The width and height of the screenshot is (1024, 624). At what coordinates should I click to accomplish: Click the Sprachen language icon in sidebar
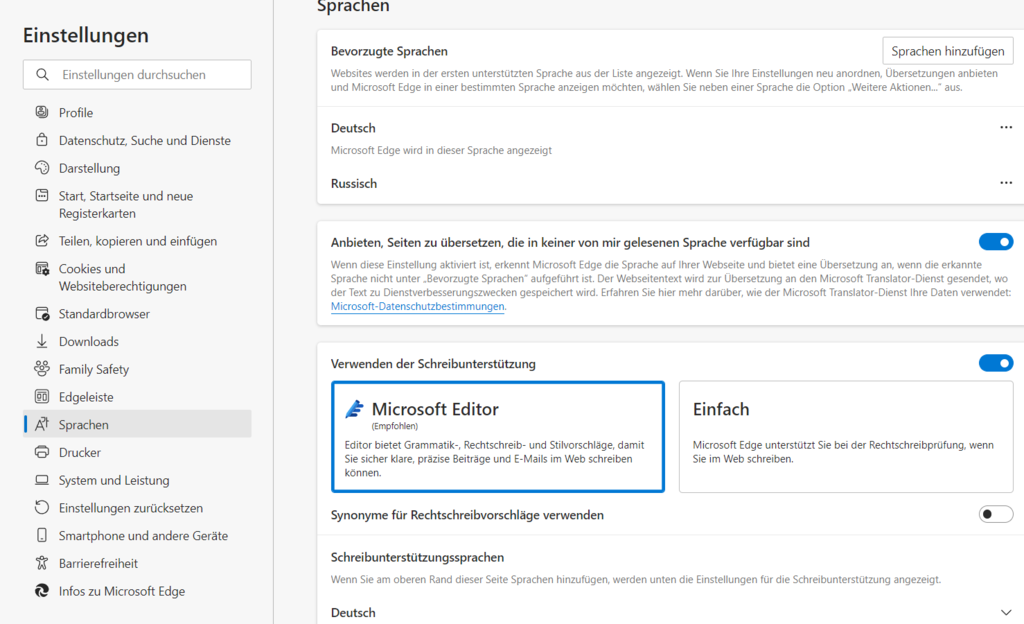pos(42,424)
